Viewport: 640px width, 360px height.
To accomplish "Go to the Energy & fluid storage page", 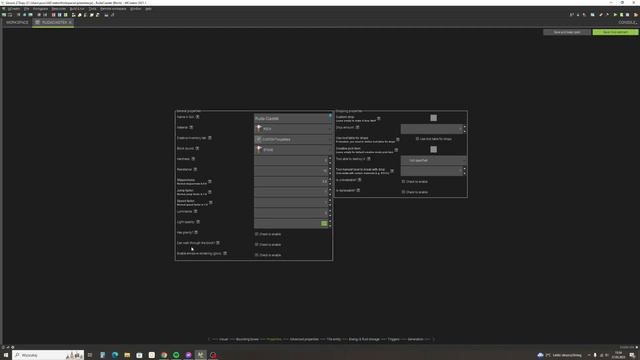I will 364,339.
